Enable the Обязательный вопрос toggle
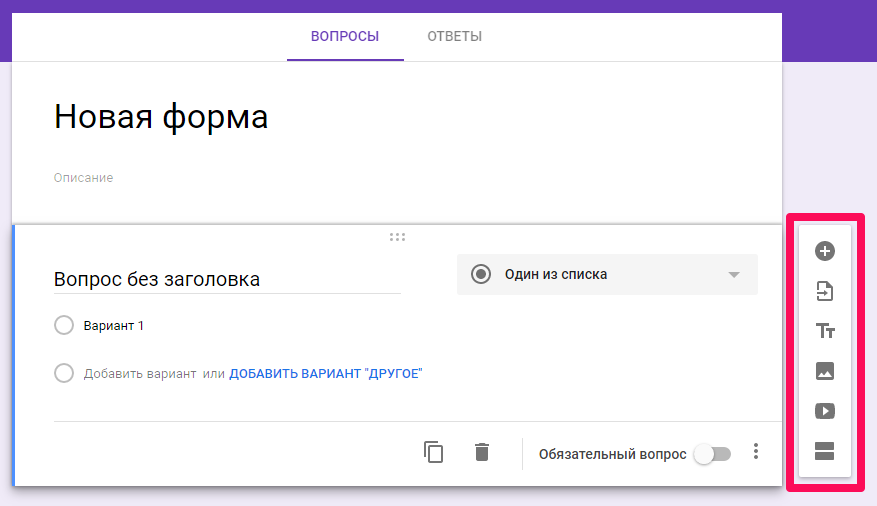877x506 pixels. click(x=713, y=454)
